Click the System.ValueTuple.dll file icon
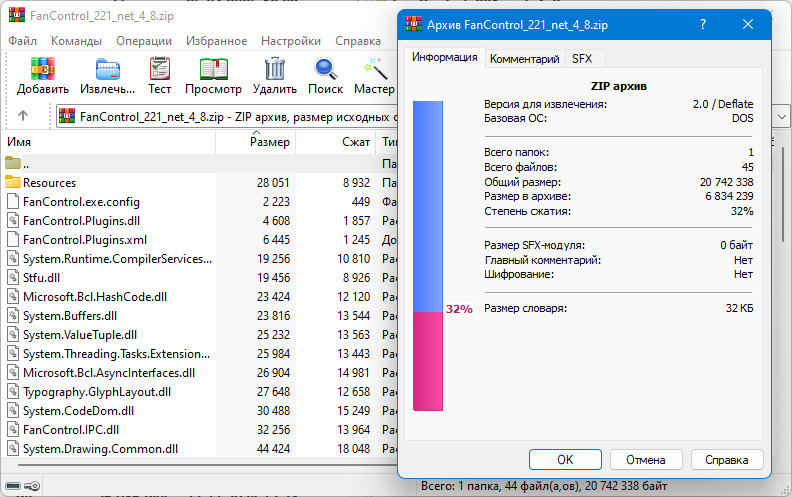Viewport: 792px width, 497px height. (13, 334)
